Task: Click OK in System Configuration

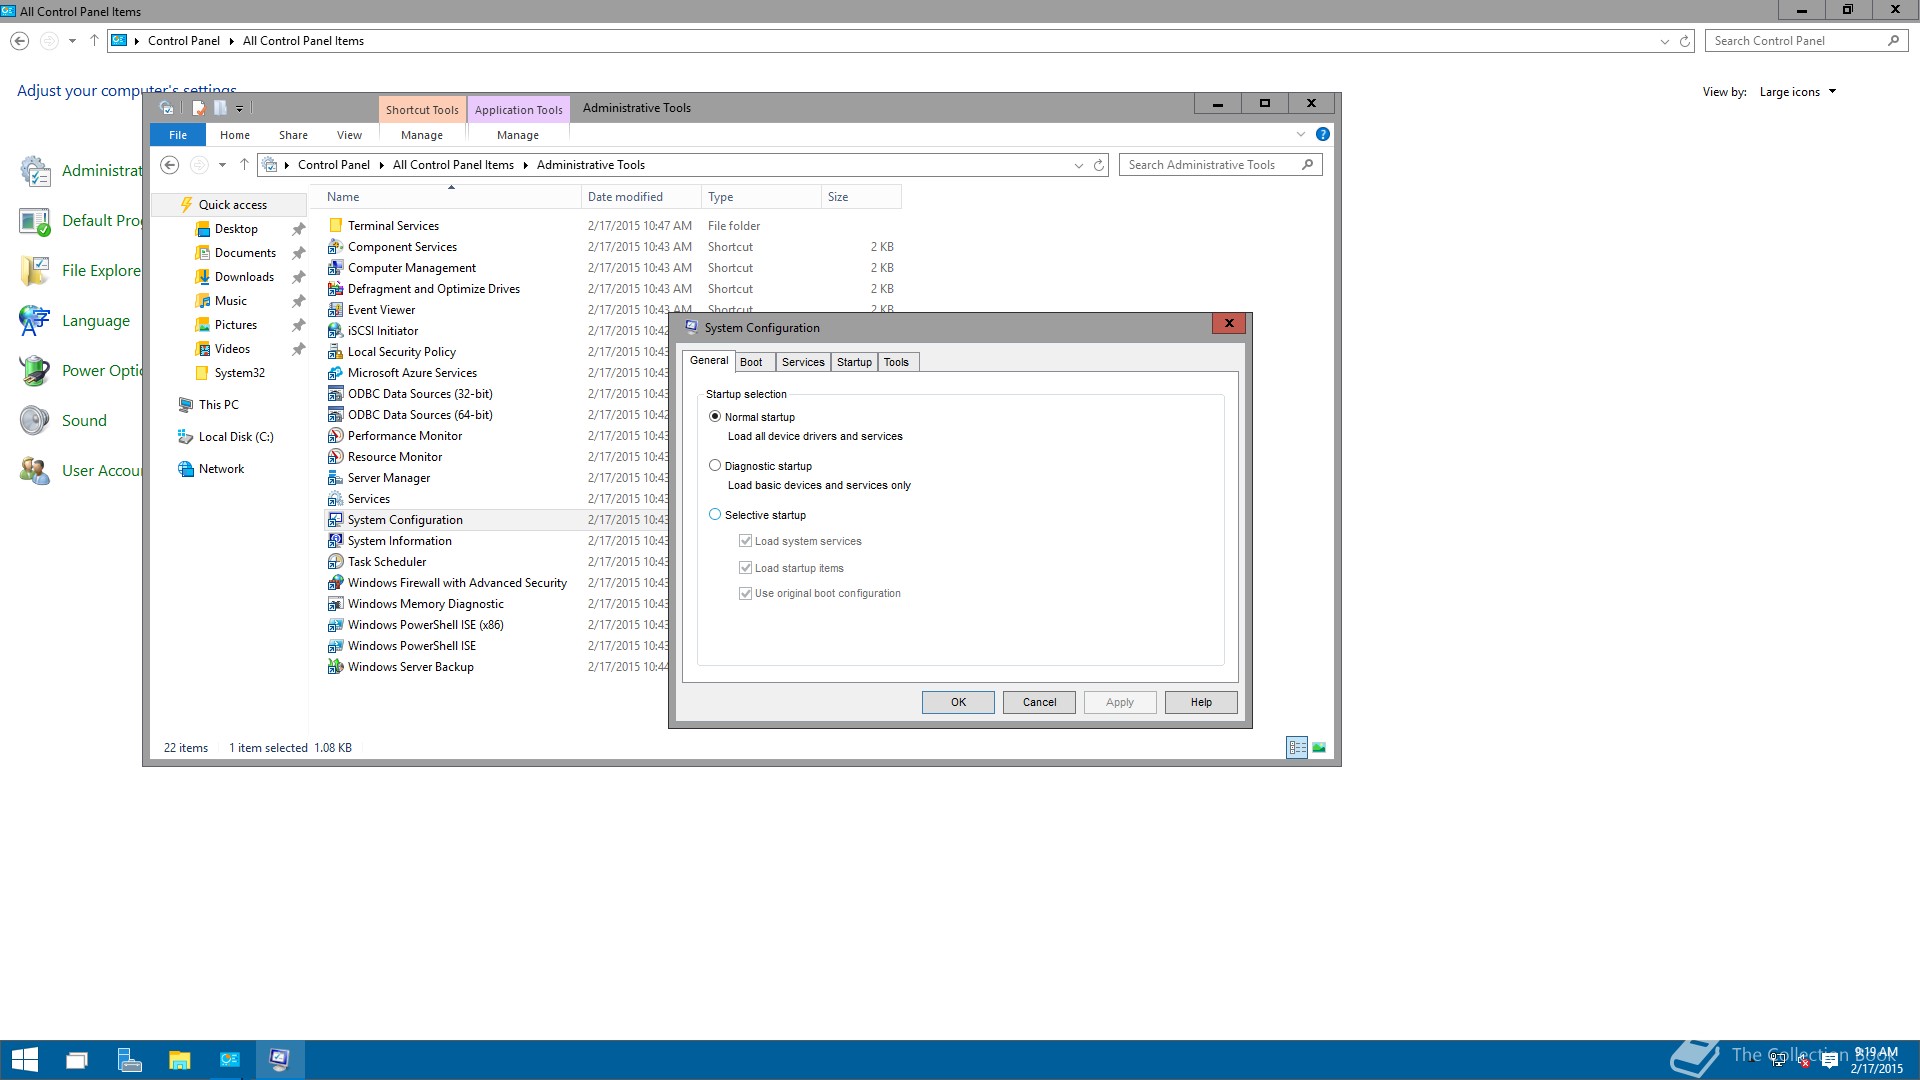Action: pos(958,702)
